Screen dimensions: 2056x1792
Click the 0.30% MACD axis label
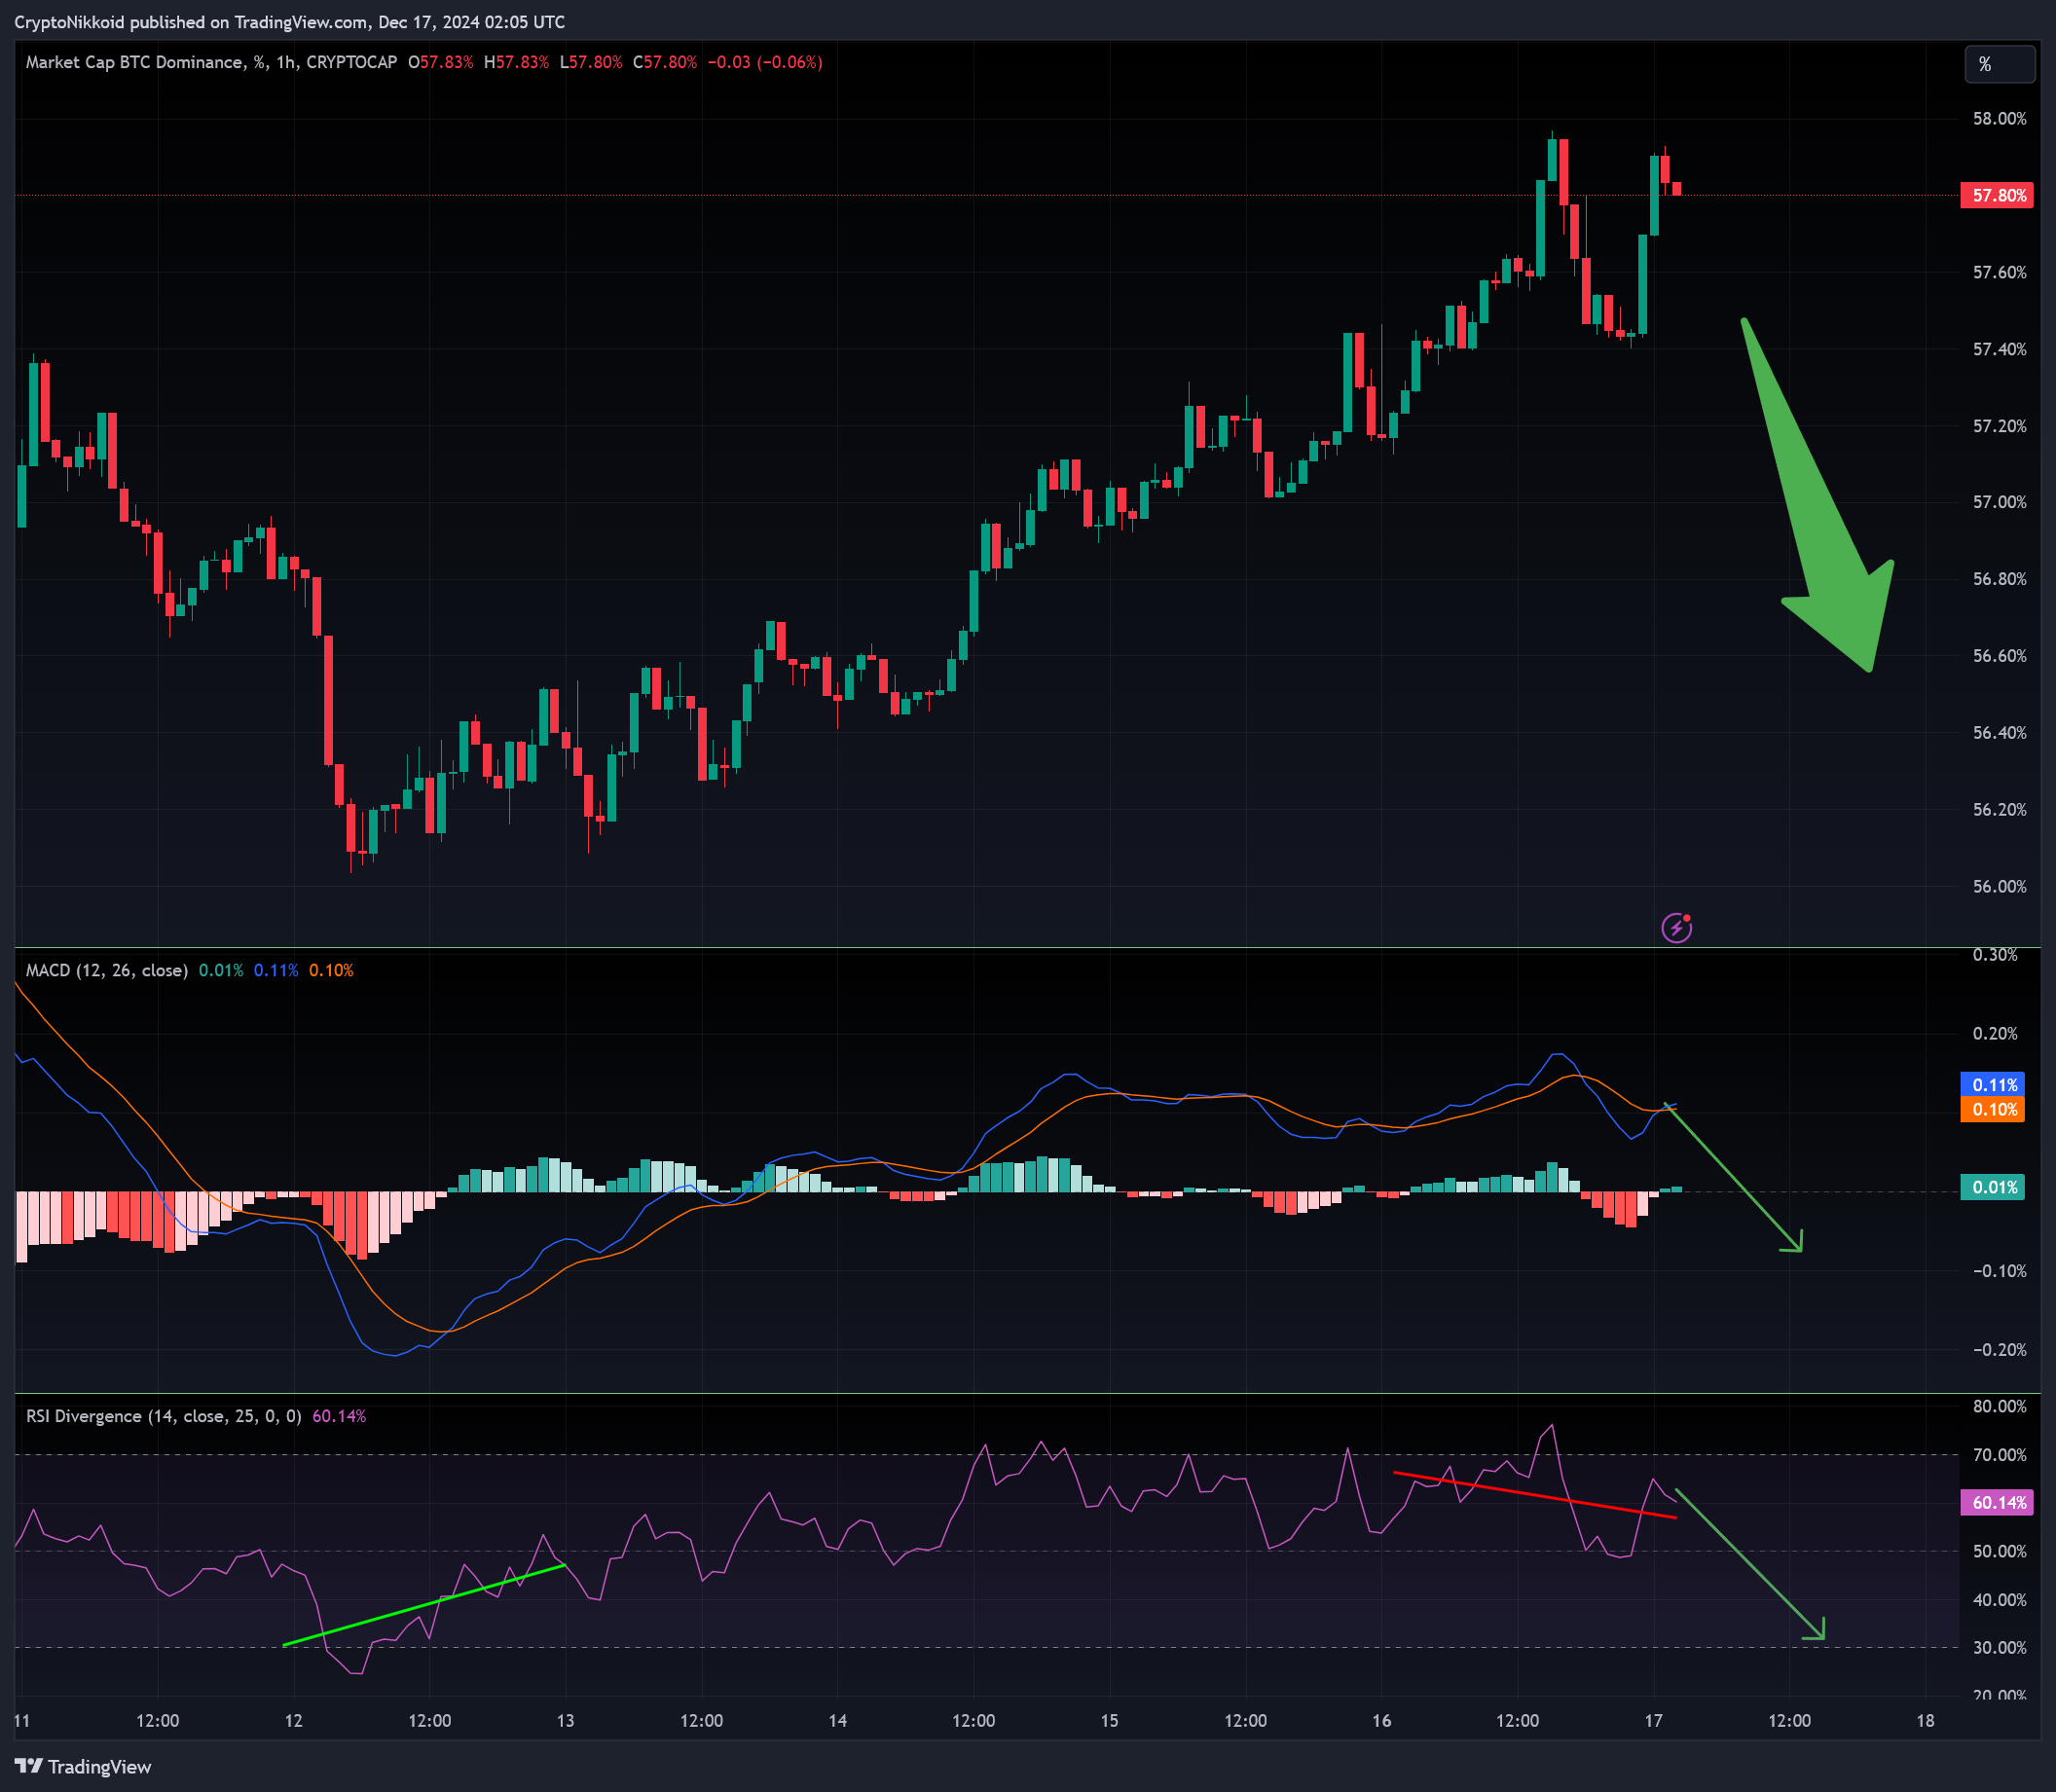tap(1995, 955)
